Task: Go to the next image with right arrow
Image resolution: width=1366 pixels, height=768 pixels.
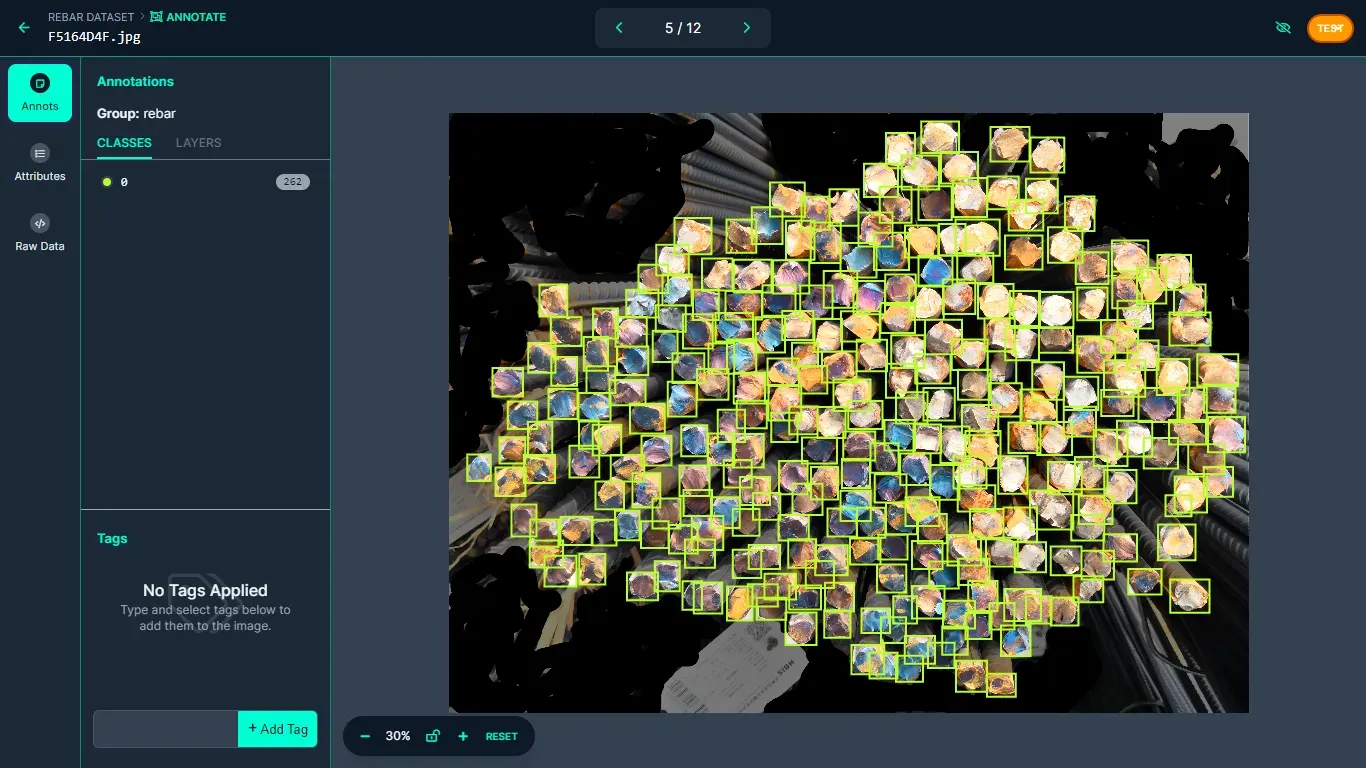Action: (746, 28)
